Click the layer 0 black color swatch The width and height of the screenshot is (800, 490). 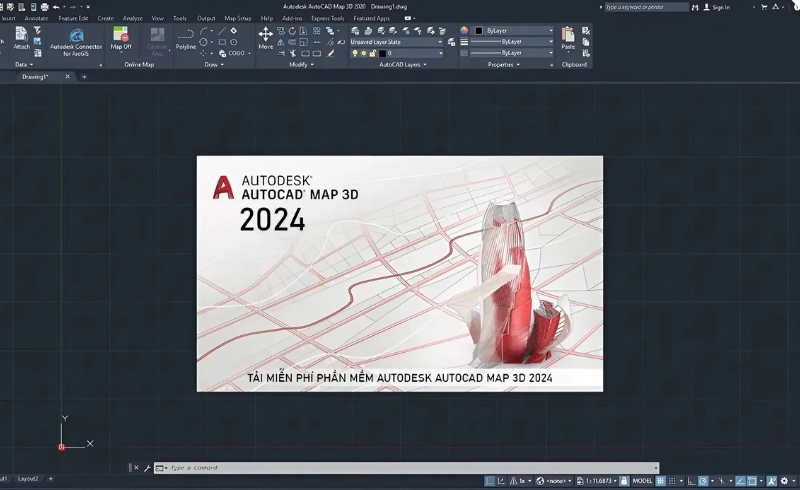(383, 53)
